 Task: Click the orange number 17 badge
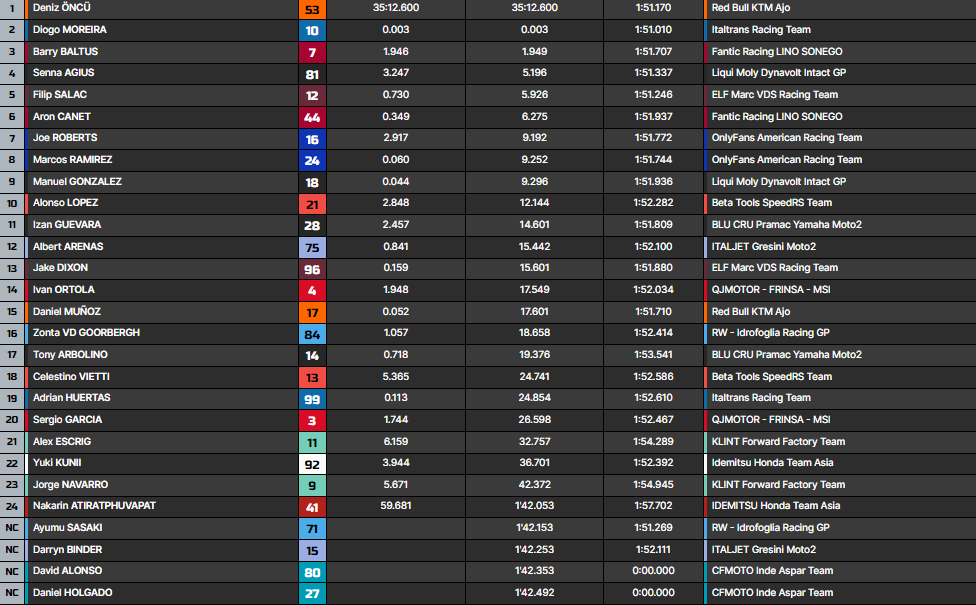tap(312, 312)
